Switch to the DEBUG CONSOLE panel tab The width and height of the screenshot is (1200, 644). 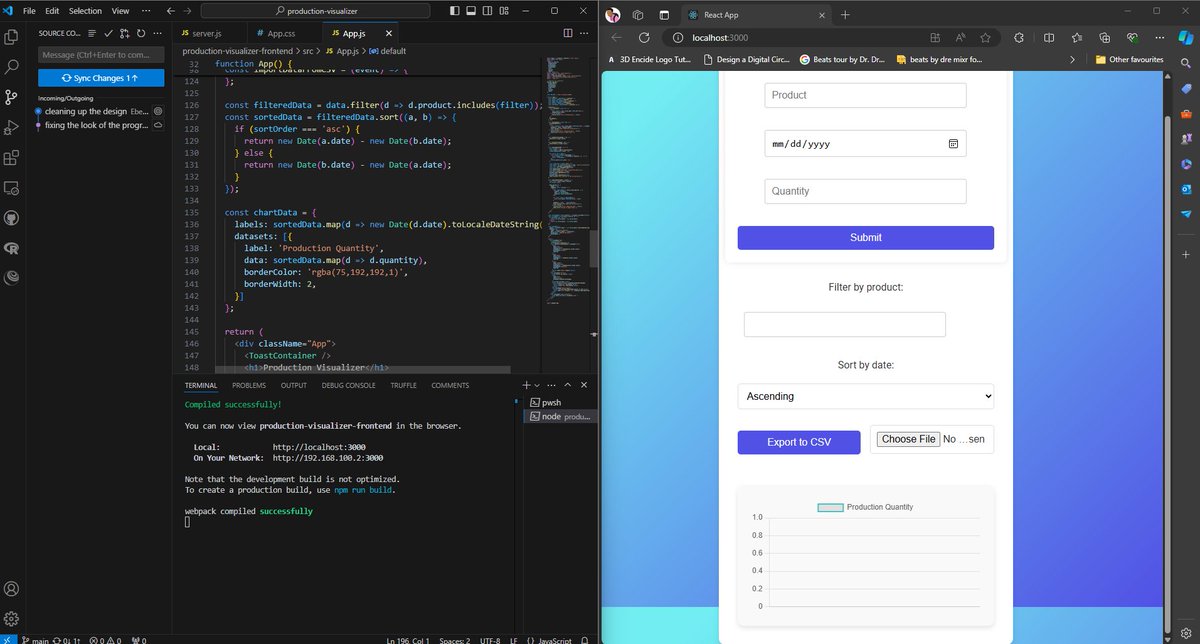pyautogui.click(x=348, y=385)
